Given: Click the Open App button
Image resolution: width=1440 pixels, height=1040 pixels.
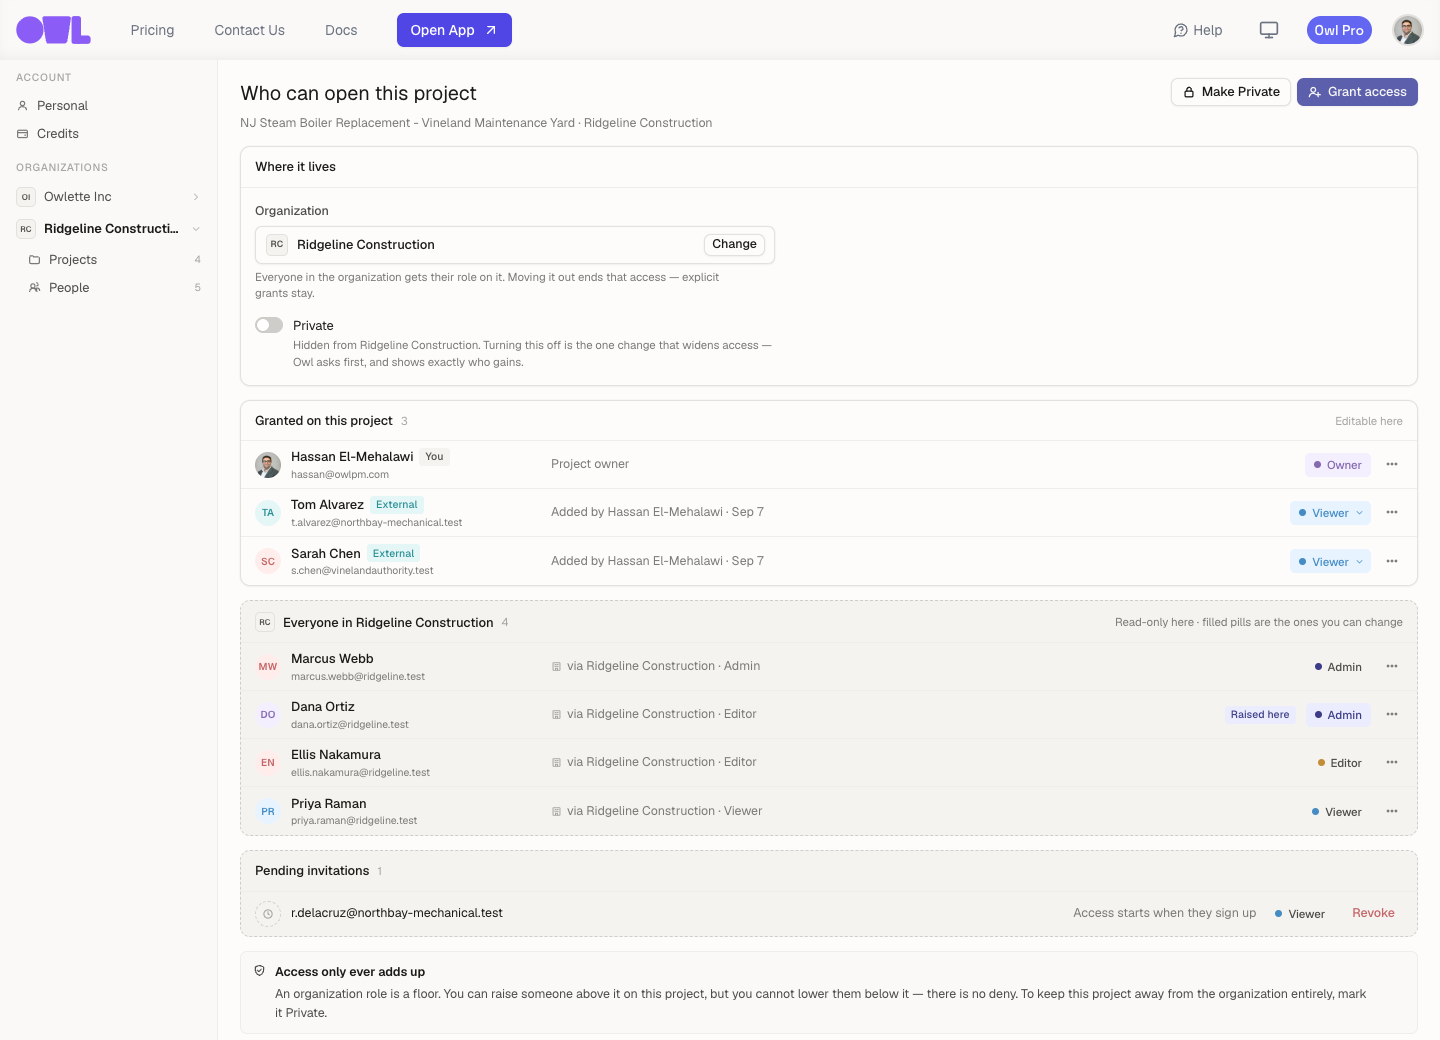Looking at the screenshot, I should pos(454,30).
